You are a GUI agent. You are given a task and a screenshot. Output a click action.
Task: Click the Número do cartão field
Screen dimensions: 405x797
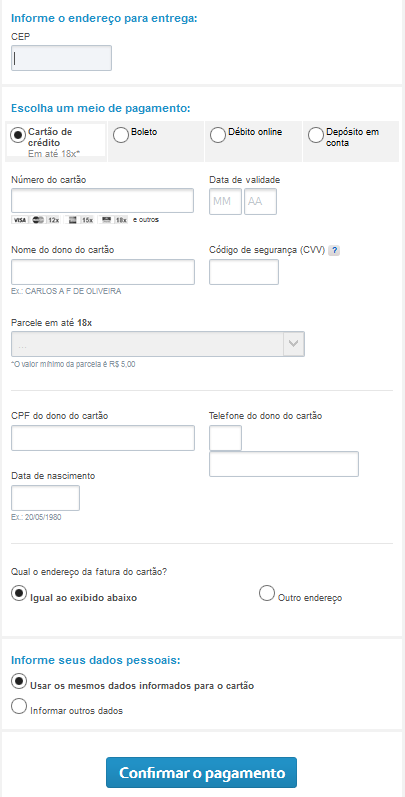coord(103,200)
